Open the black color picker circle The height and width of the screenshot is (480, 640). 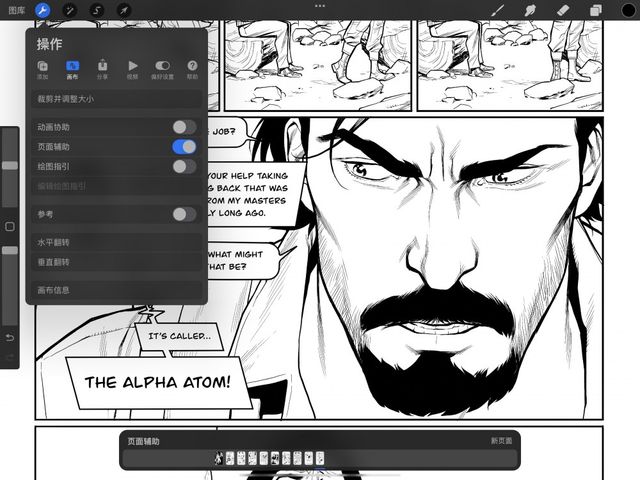[628, 10]
